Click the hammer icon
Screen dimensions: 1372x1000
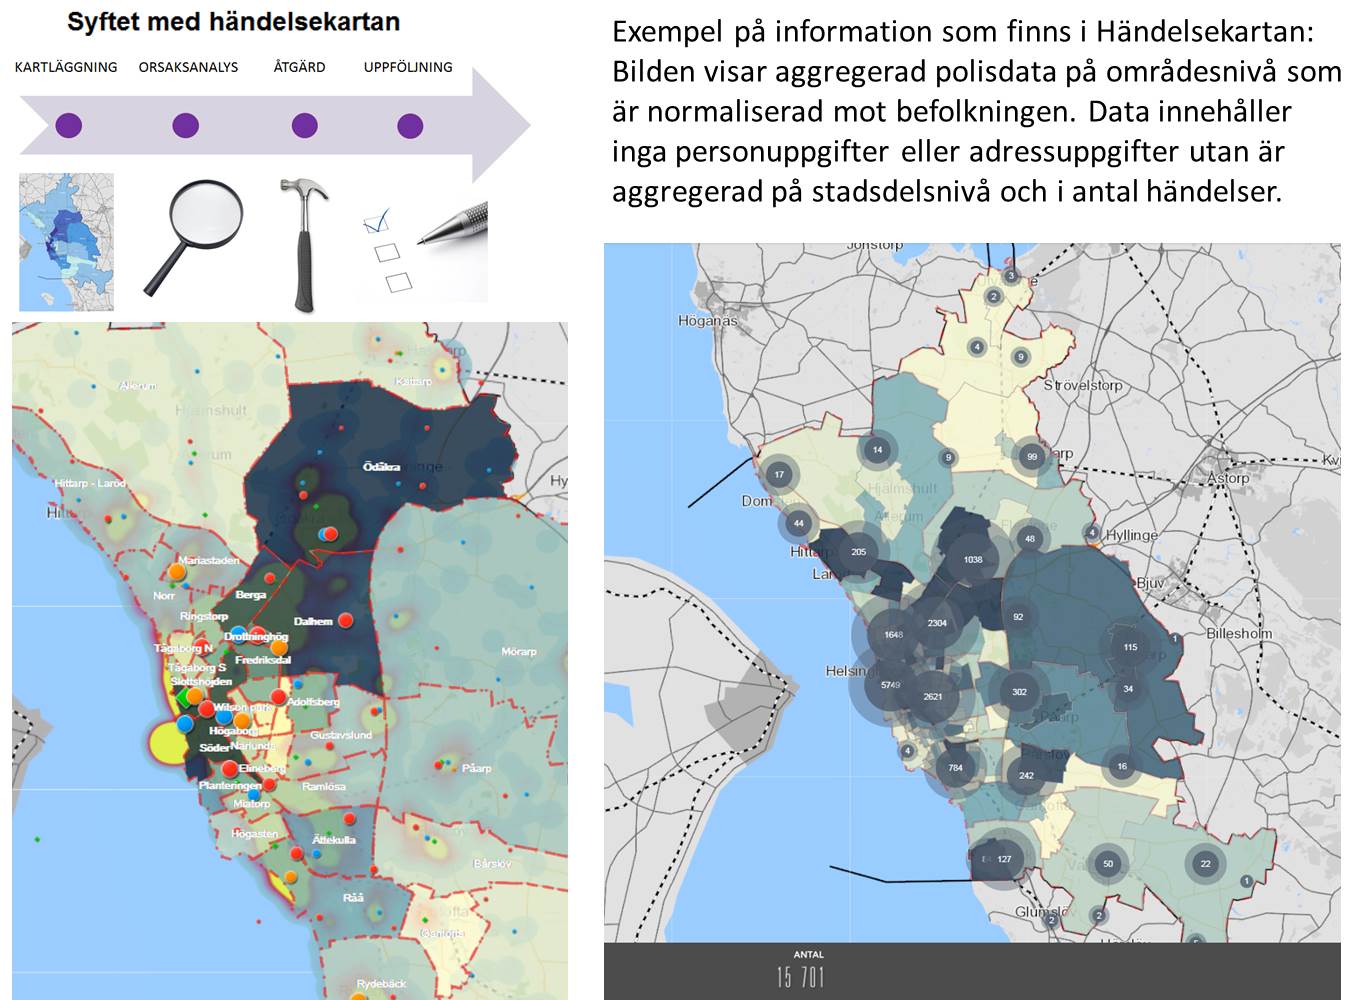(305, 244)
